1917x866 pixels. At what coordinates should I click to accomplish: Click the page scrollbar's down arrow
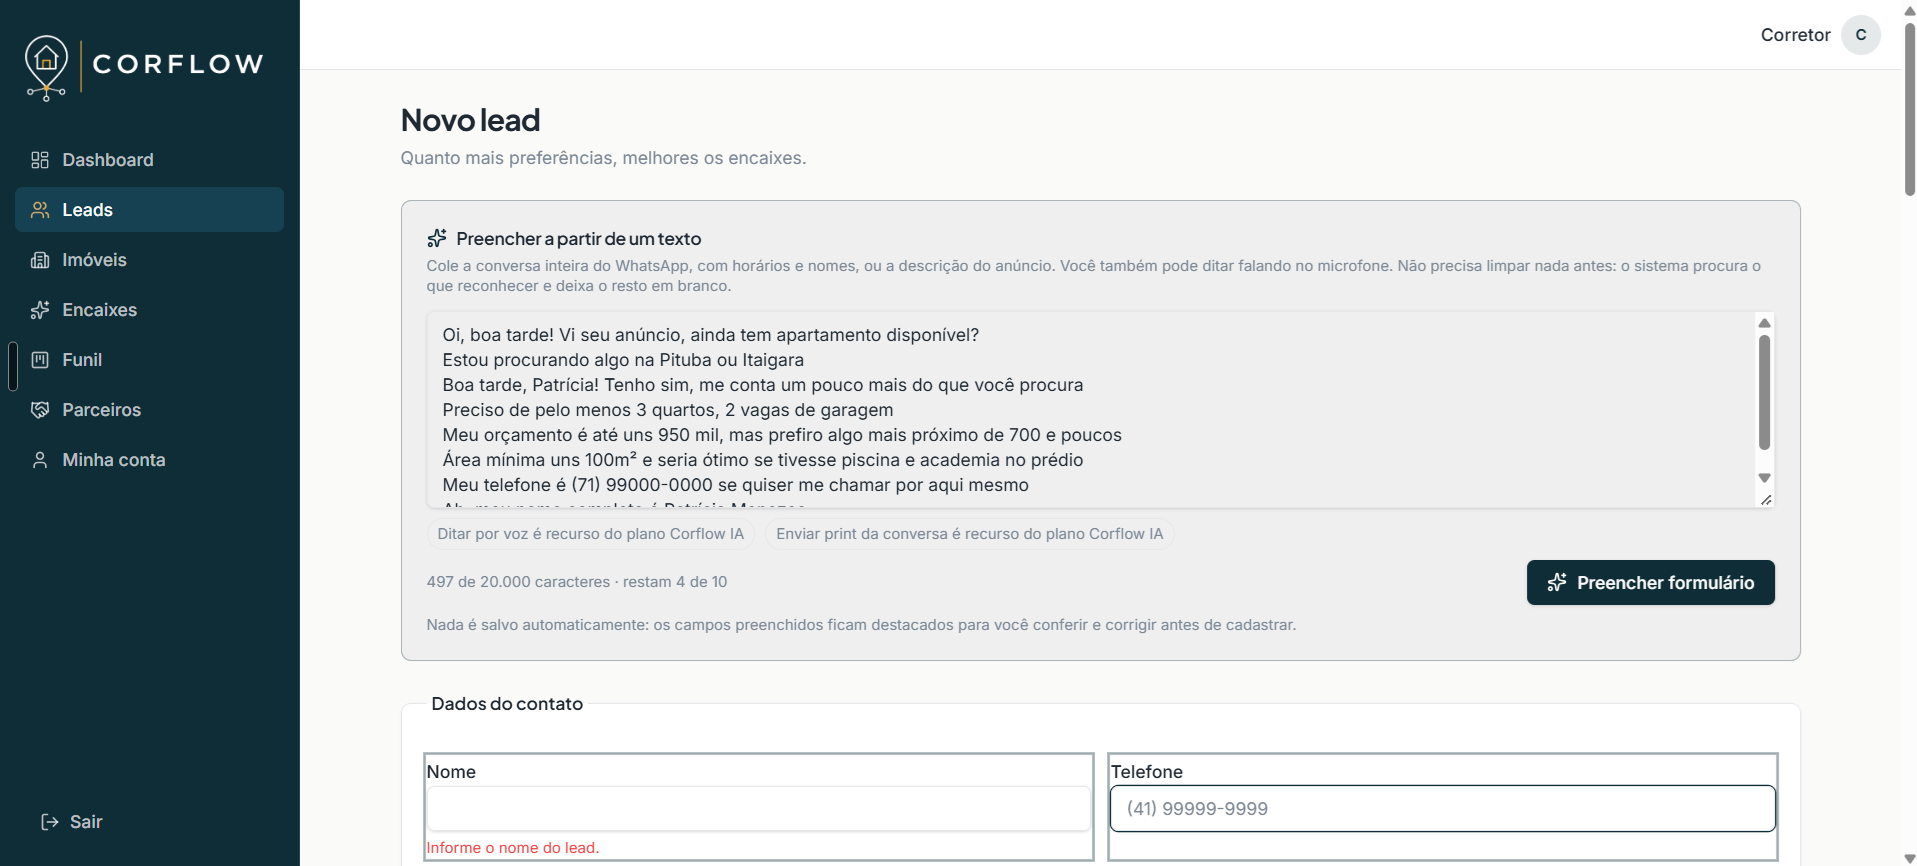[x=1909, y=858]
